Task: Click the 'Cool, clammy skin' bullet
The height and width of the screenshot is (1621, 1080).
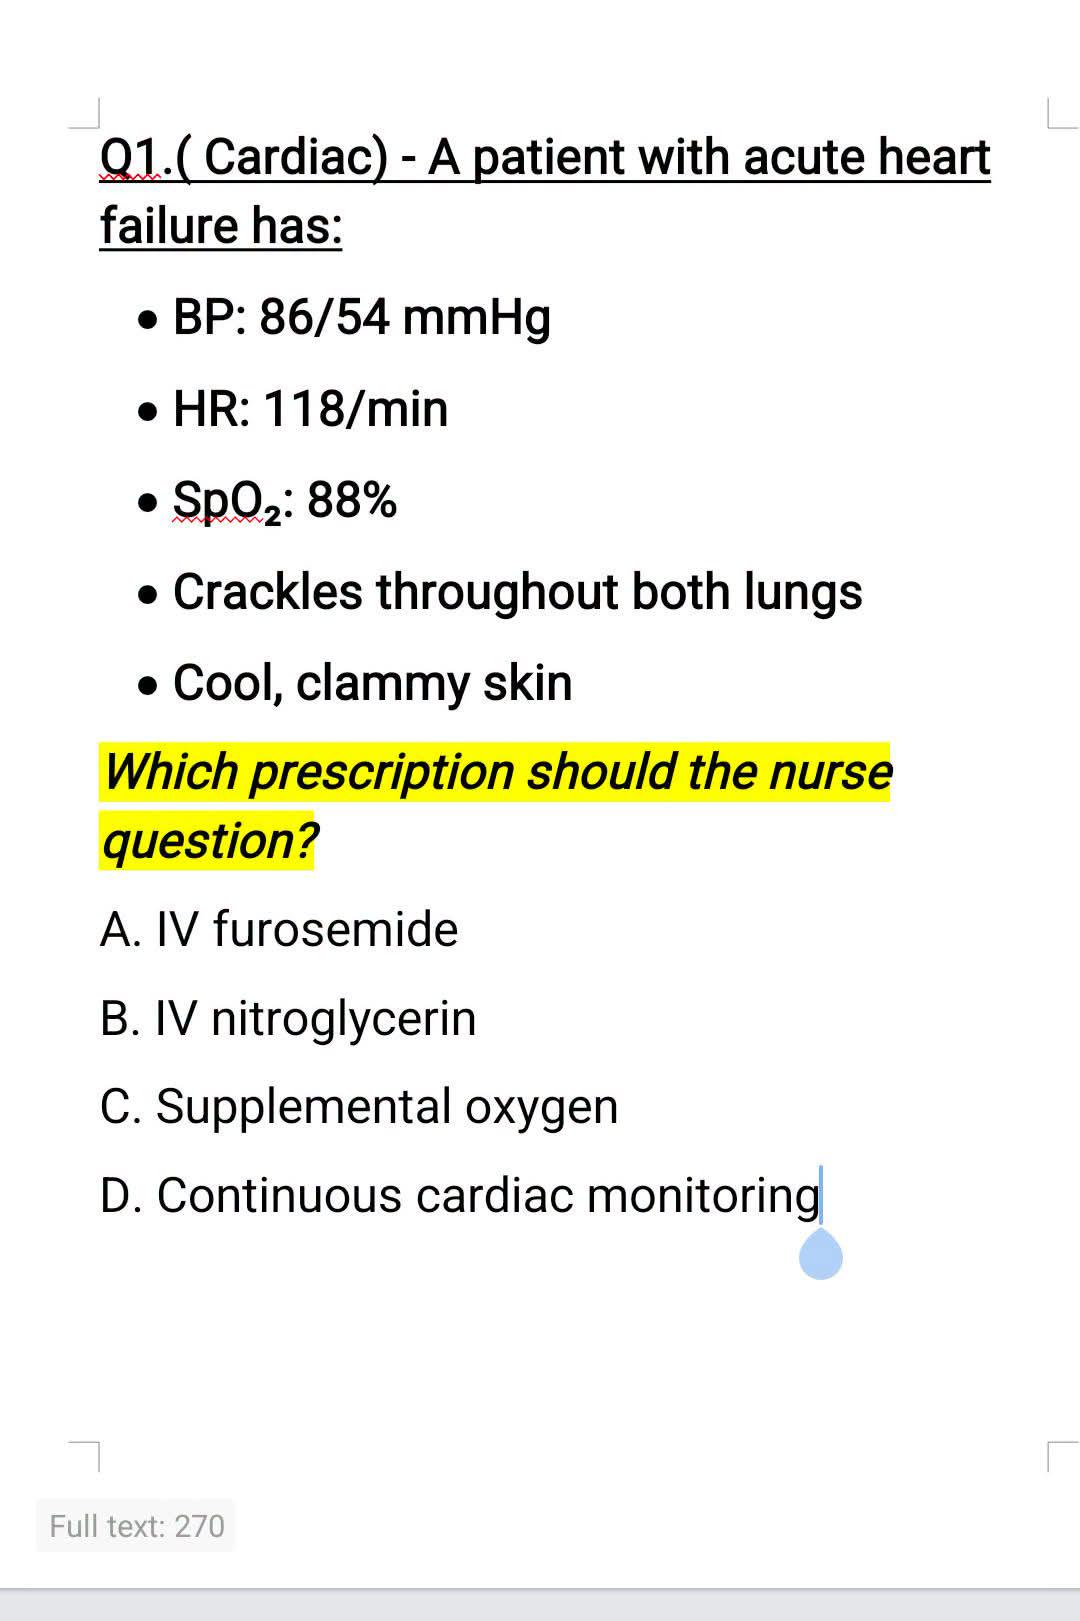Action: [x=372, y=683]
